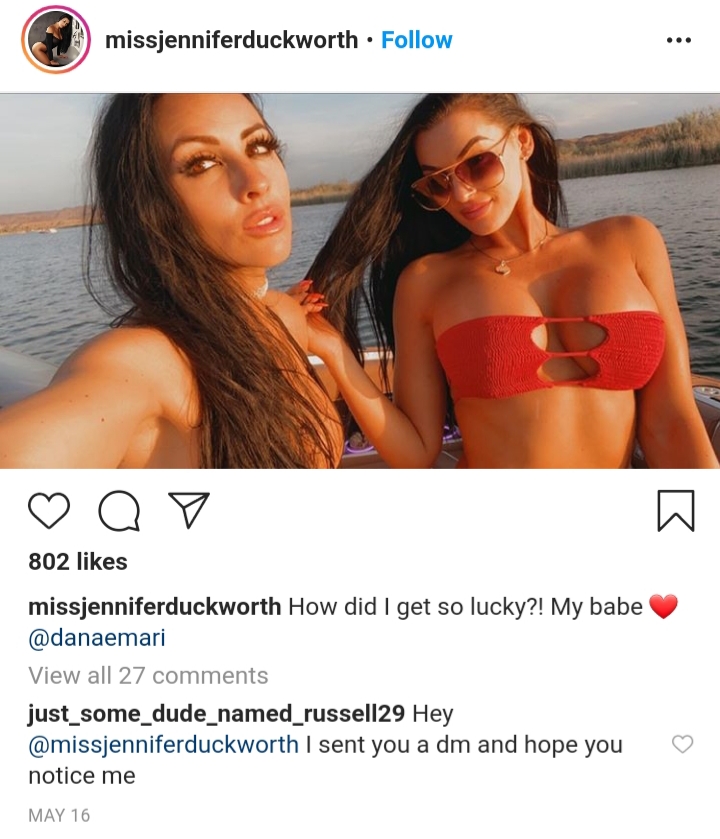The height and width of the screenshot is (839, 720).
Task: Open missjenniferduckworth profile from the header
Action: tap(232, 40)
